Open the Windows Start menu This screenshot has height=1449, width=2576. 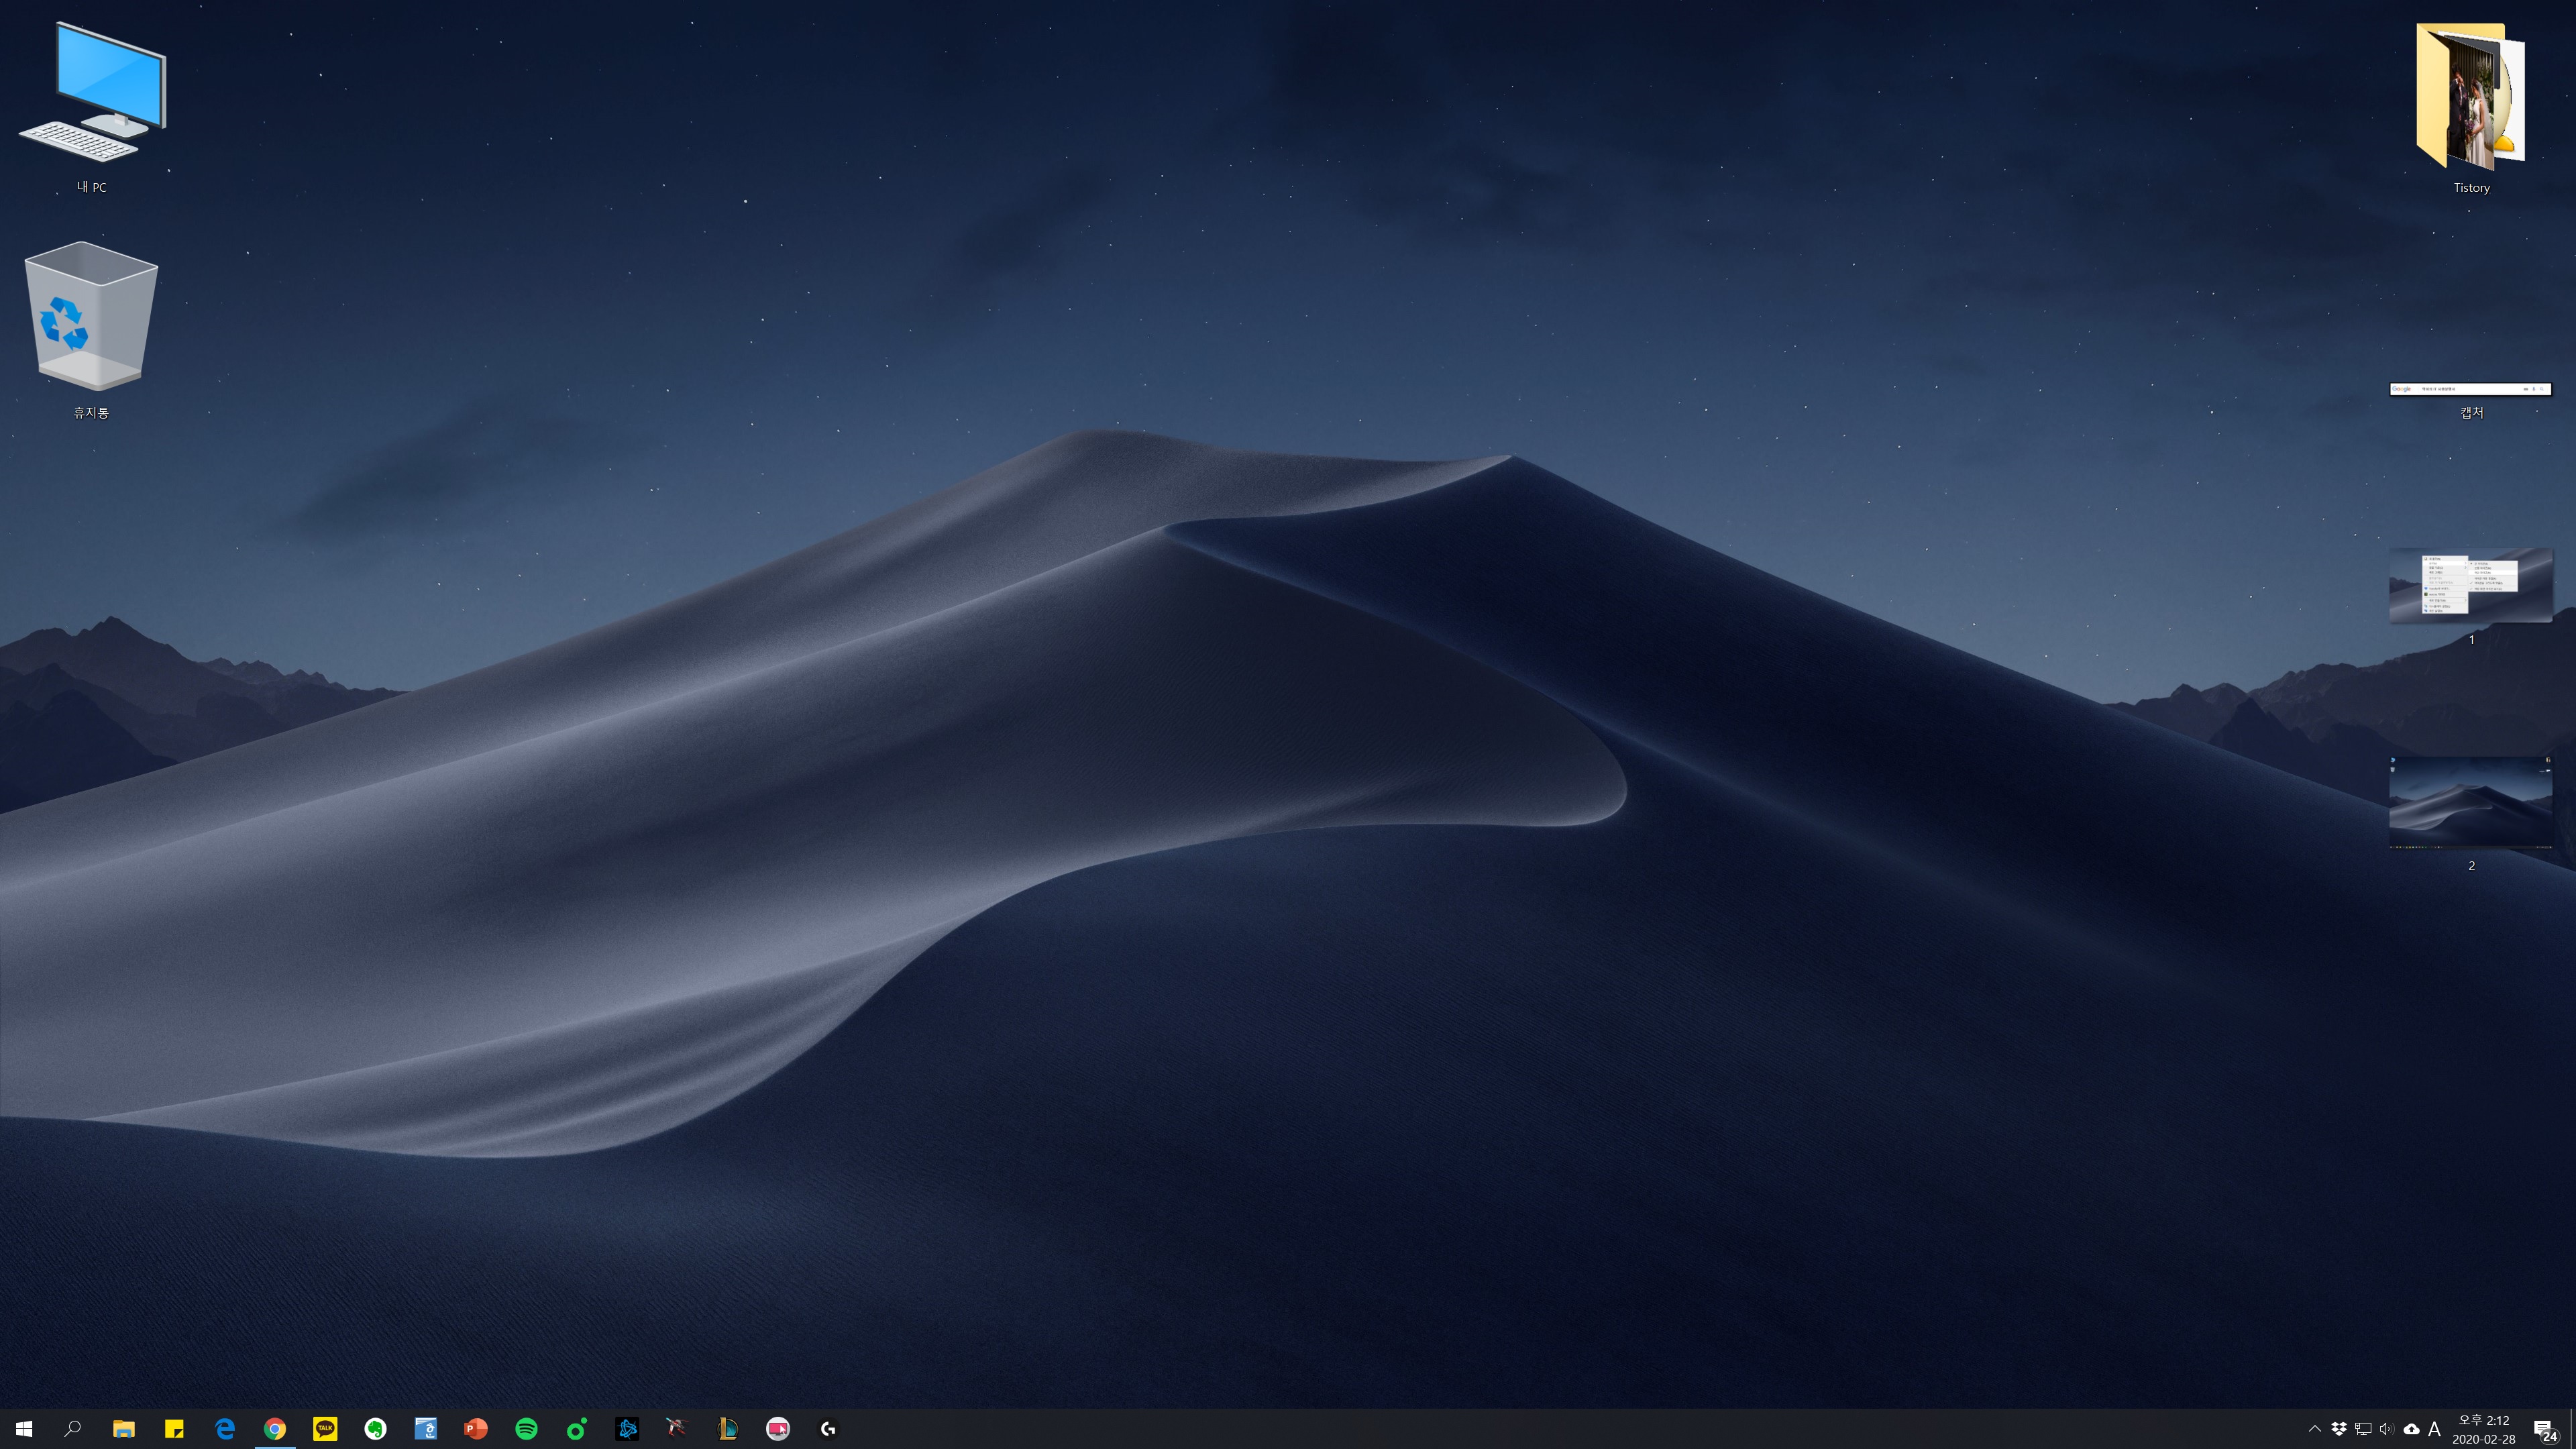pyautogui.click(x=24, y=1428)
